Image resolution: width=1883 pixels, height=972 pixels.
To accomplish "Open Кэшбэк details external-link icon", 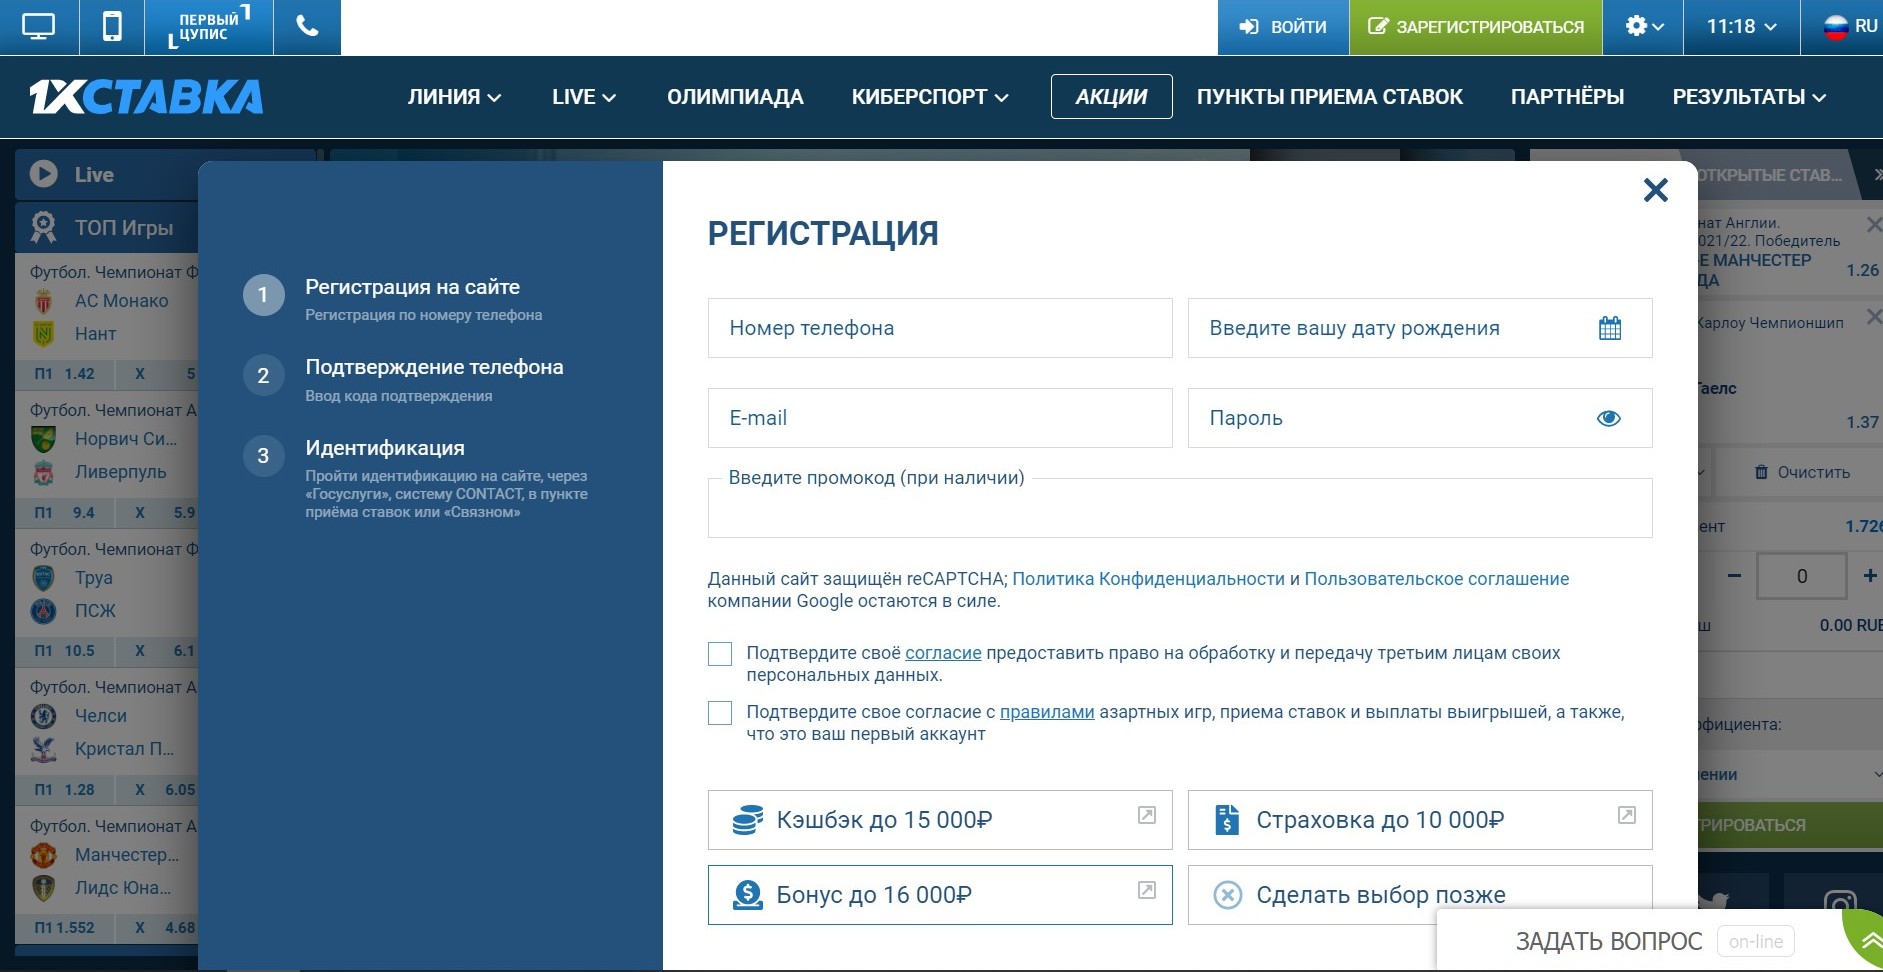I will [1147, 815].
